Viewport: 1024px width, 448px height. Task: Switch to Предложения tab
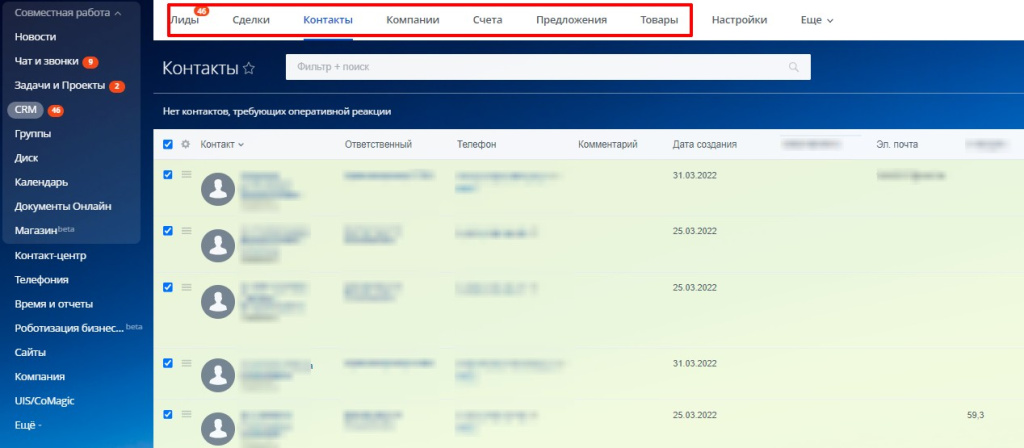click(x=571, y=20)
